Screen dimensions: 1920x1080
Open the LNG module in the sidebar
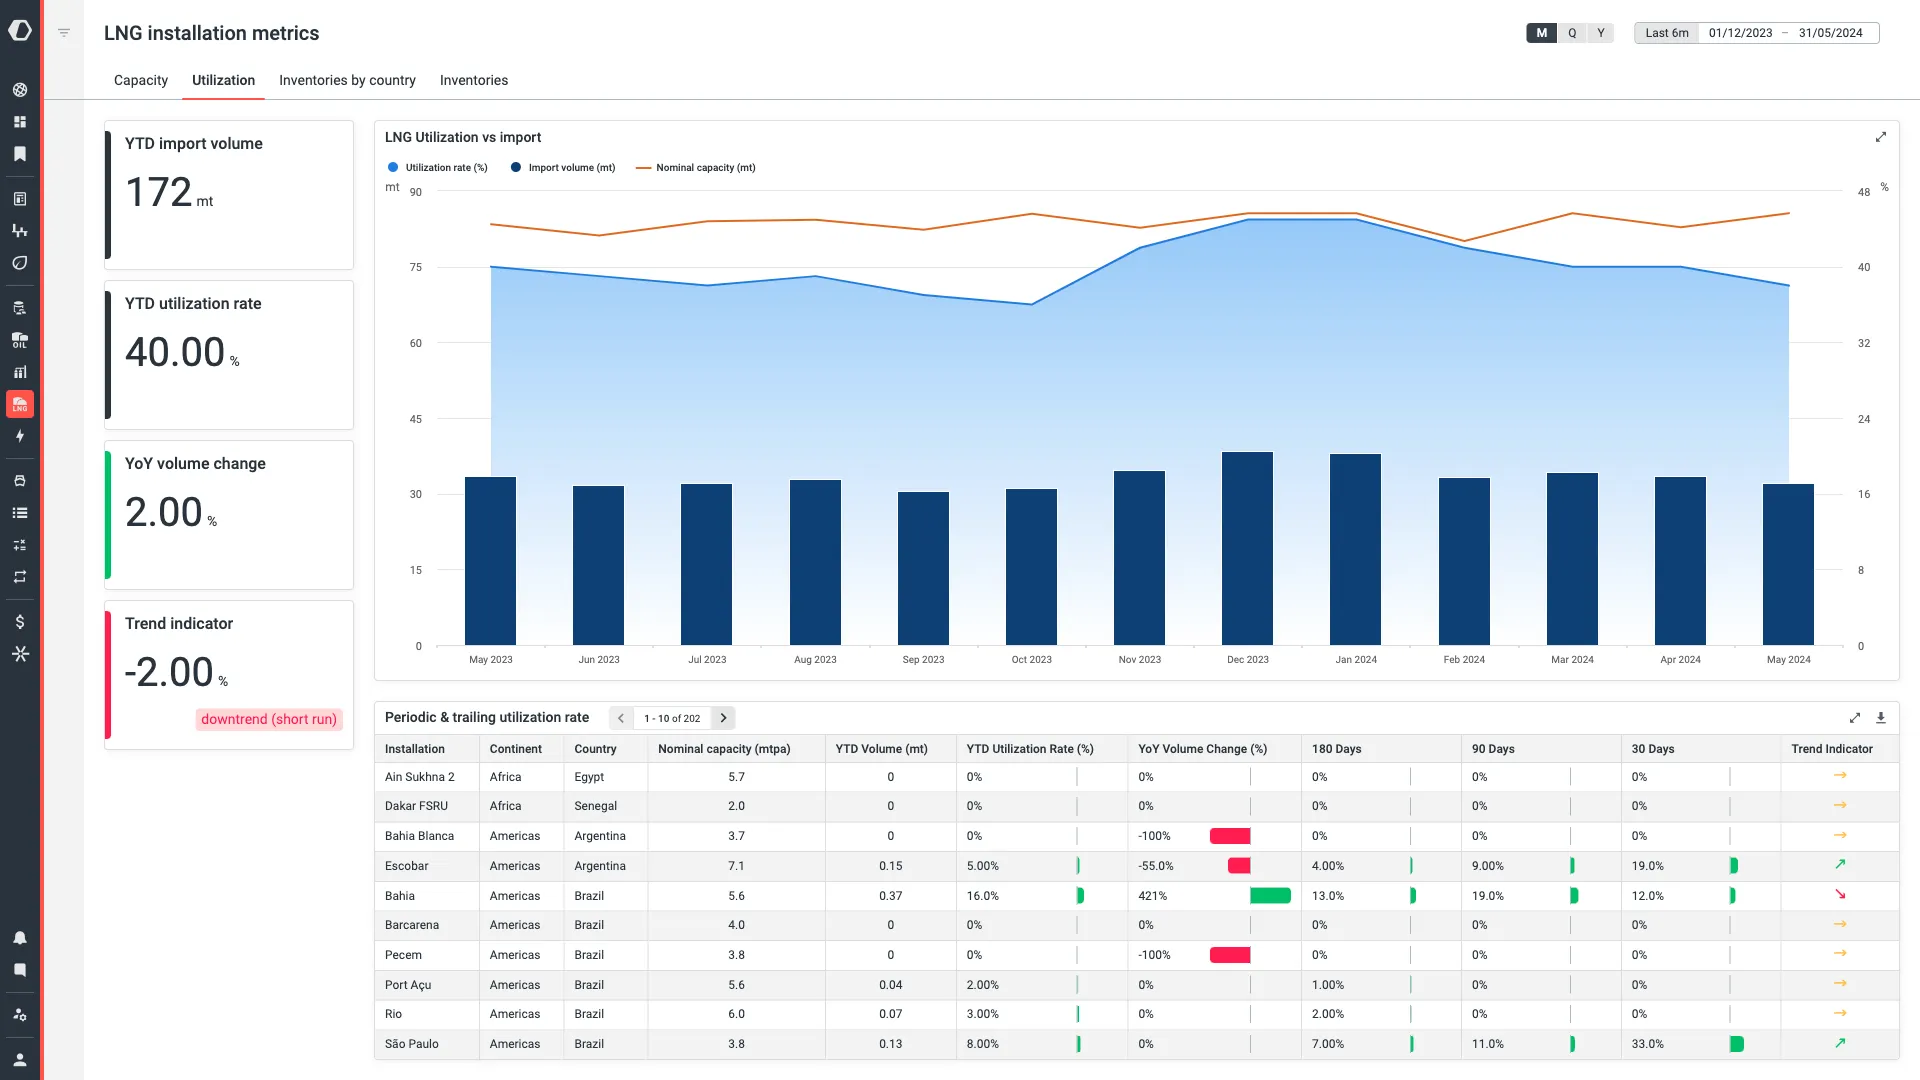click(x=20, y=404)
